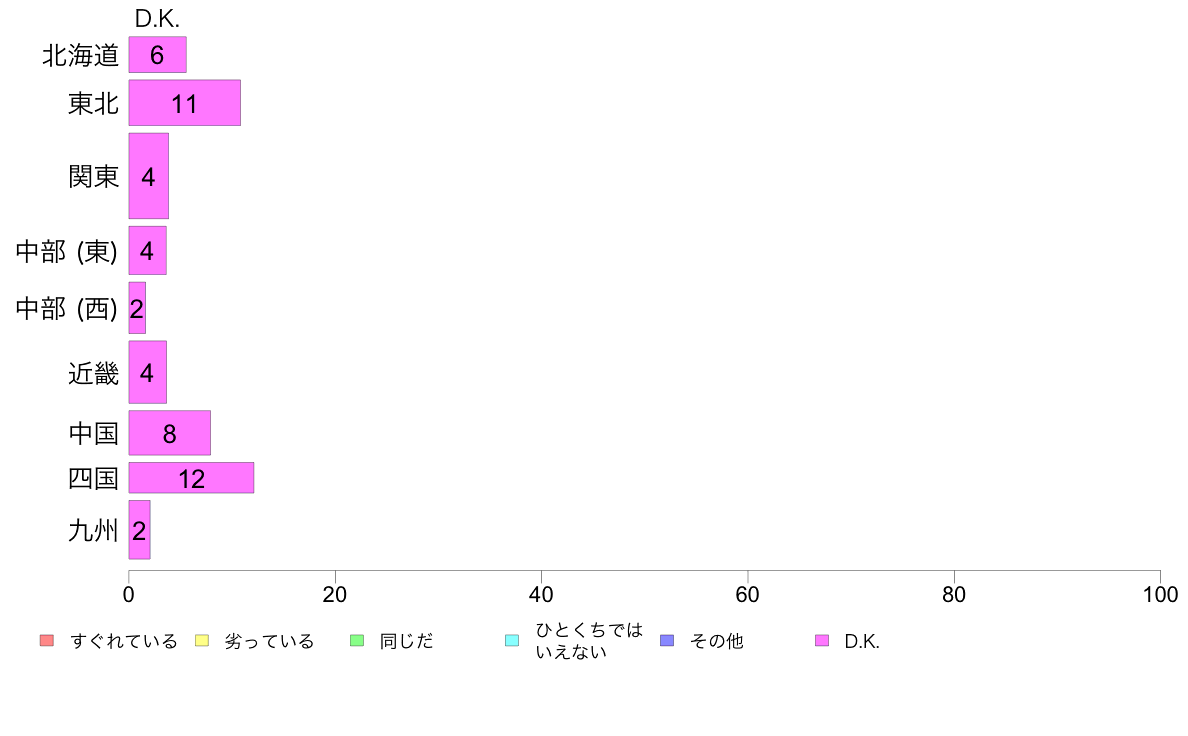1188x736 pixels.
Task: Click the 中部 (東) row label
Action: [x=67, y=251]
